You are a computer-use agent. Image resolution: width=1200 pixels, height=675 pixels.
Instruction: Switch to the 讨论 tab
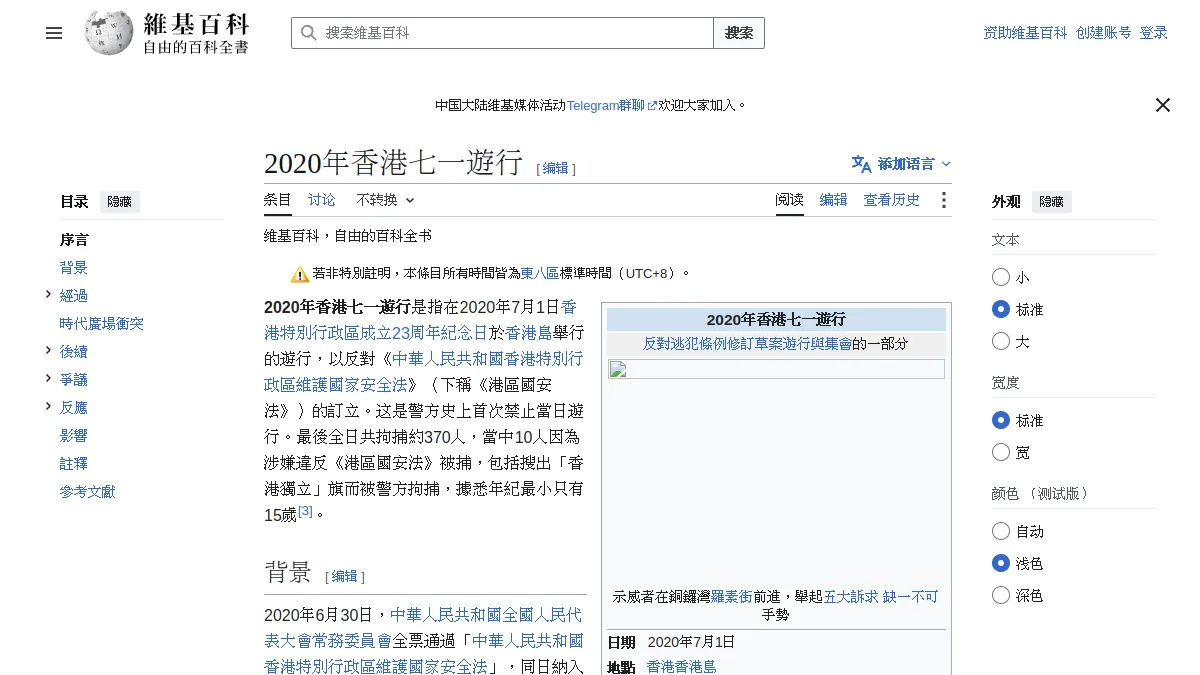coord(322,200)
